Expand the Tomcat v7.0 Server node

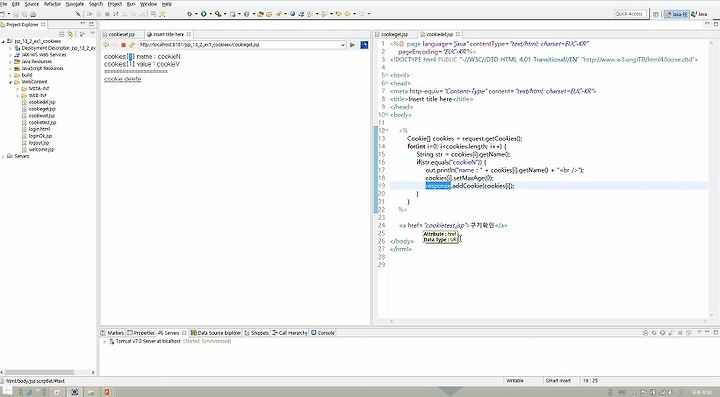104,341
